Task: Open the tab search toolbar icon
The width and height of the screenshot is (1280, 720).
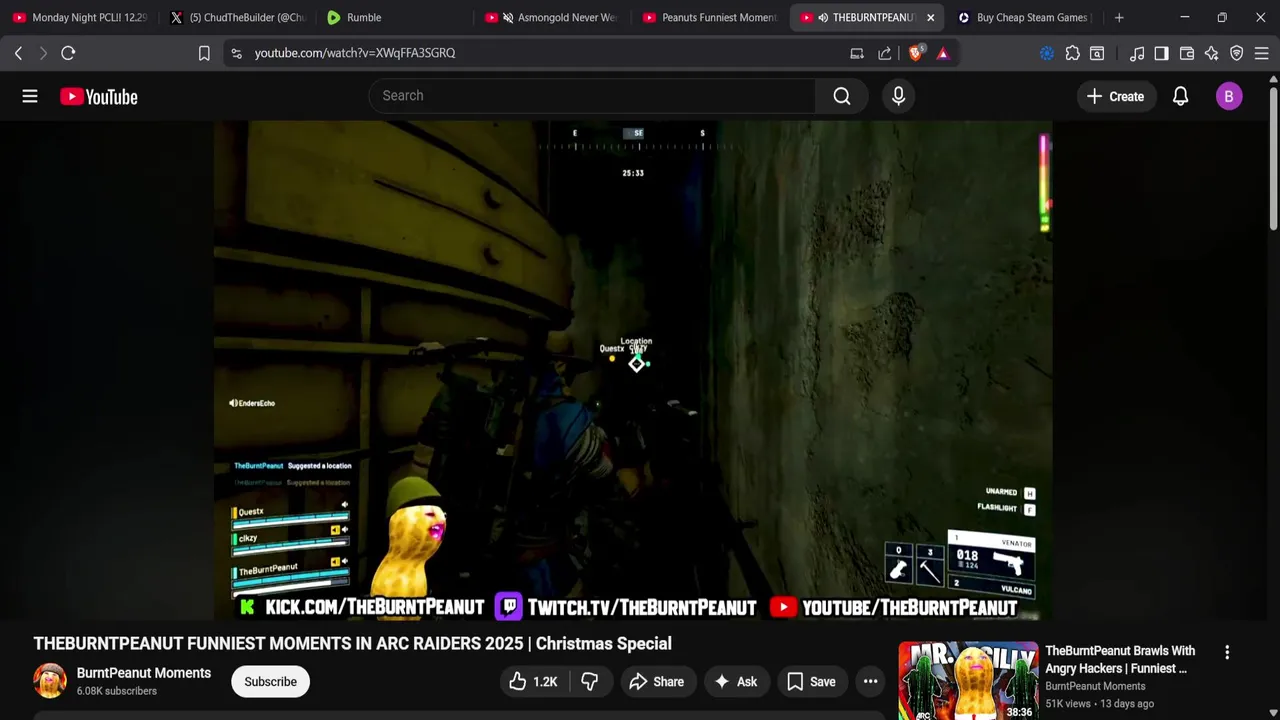Action: (1097, 53)
